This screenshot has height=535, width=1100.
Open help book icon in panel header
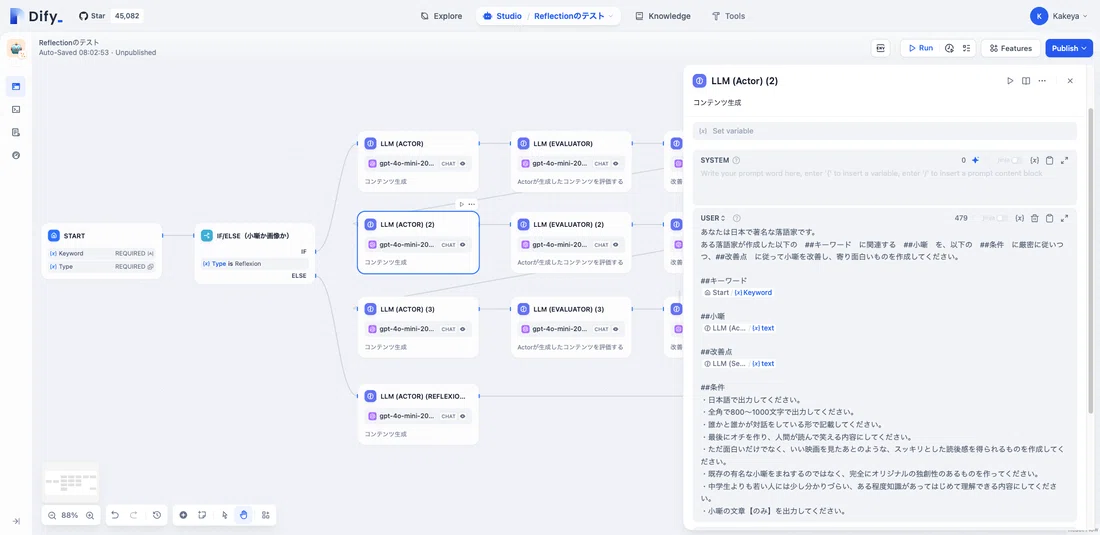(1026, 81)
